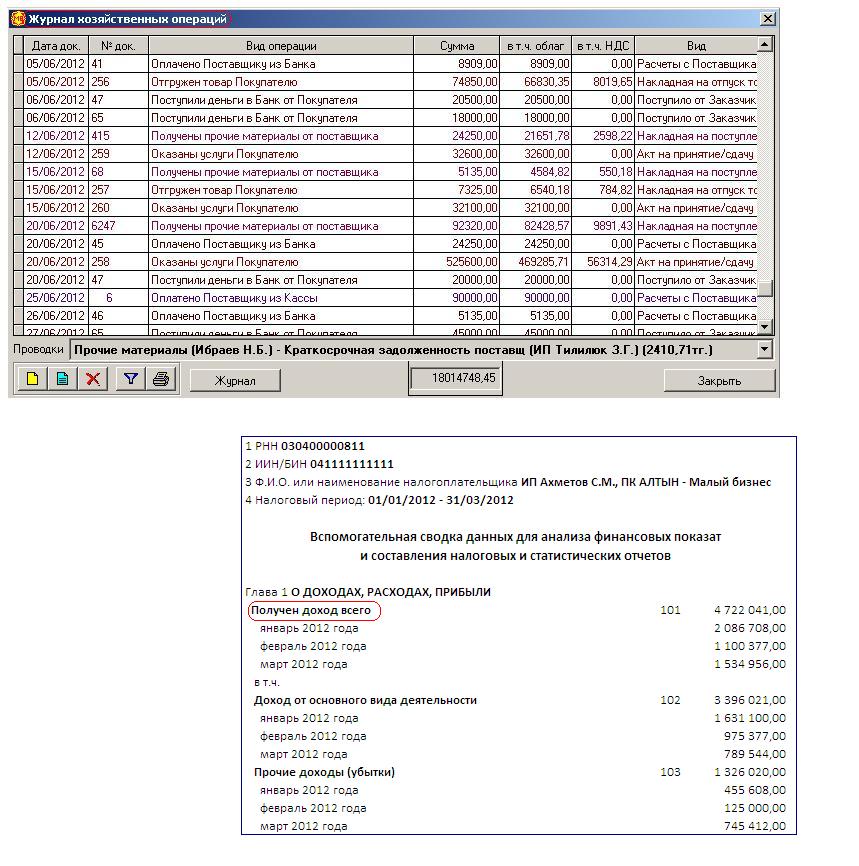Click the ИИН/БИН 041111111111 line

click(319, 464)
